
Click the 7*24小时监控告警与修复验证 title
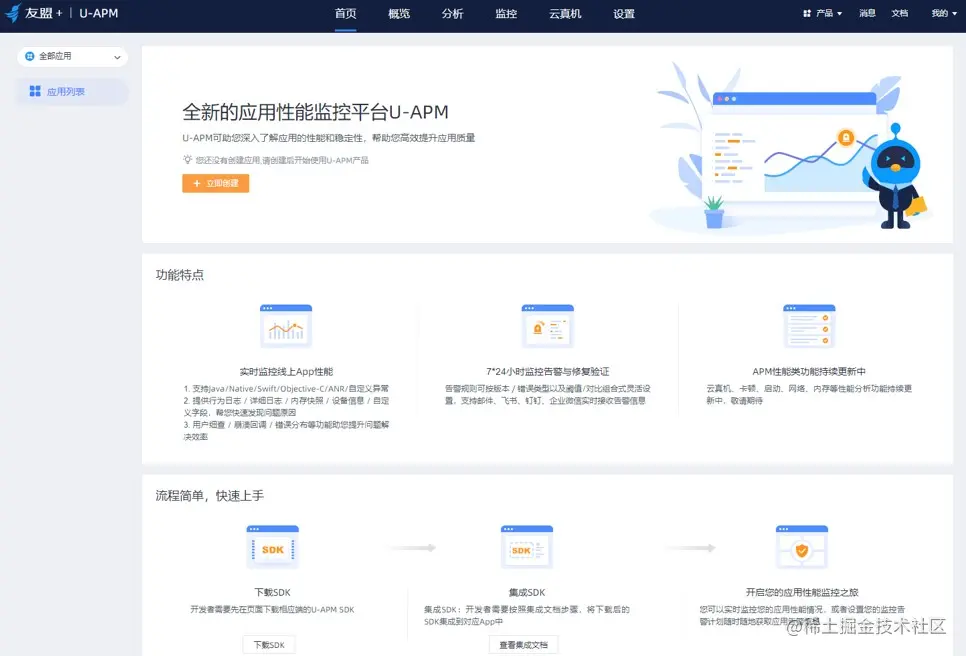click(548, 371)
